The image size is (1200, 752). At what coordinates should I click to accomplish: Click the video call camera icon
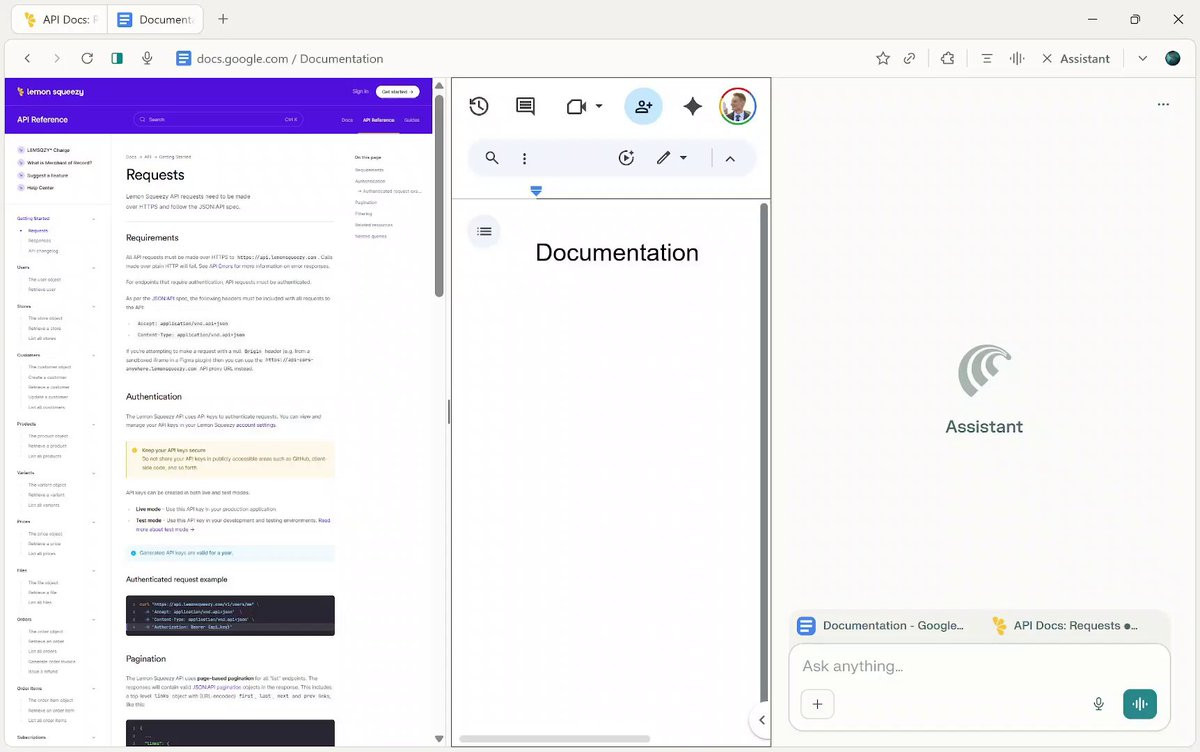(x=576, y=106)
